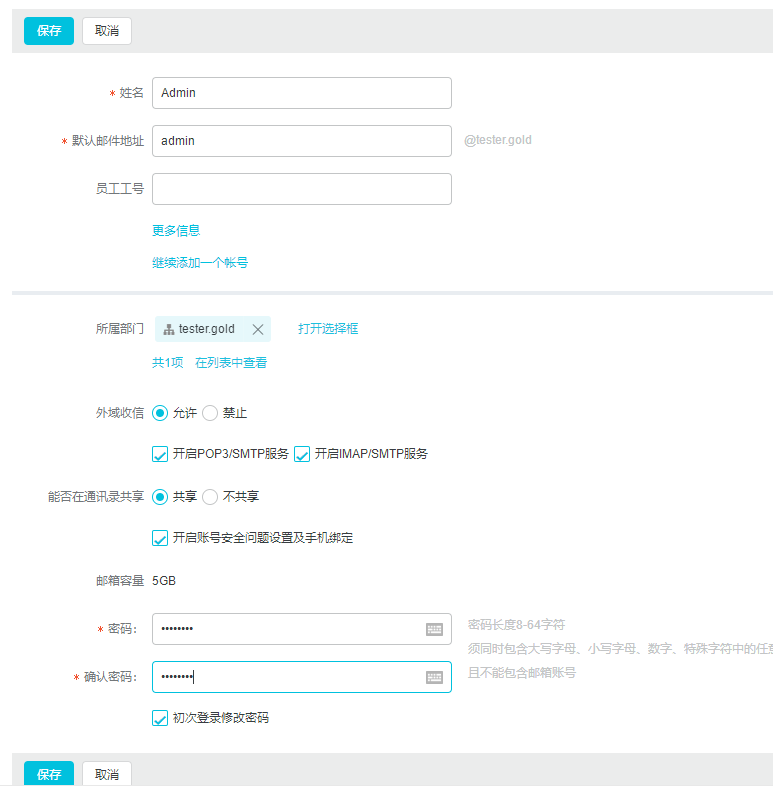Click the bottom 取消 button

click(107, 774)
